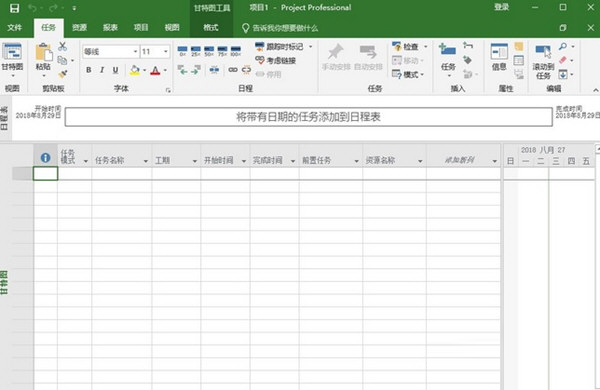
Task: Click the background color paint bucket
Action: [x=135, y=70]
